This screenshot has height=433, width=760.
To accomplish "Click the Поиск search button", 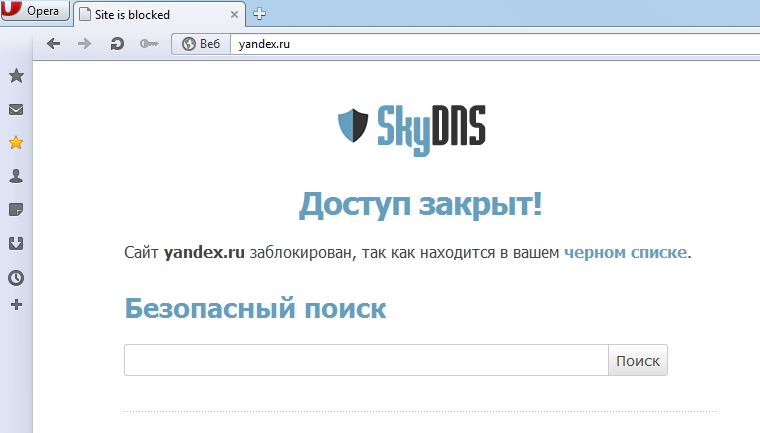I will coord(638,360).
